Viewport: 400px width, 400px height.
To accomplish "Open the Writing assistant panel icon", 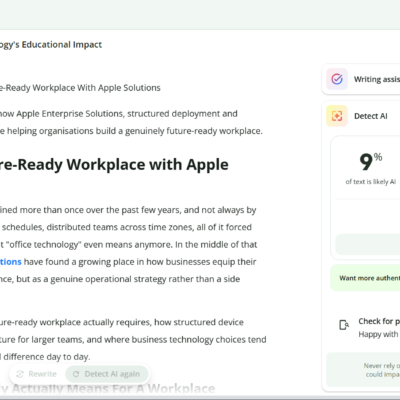I will [337, 79].
